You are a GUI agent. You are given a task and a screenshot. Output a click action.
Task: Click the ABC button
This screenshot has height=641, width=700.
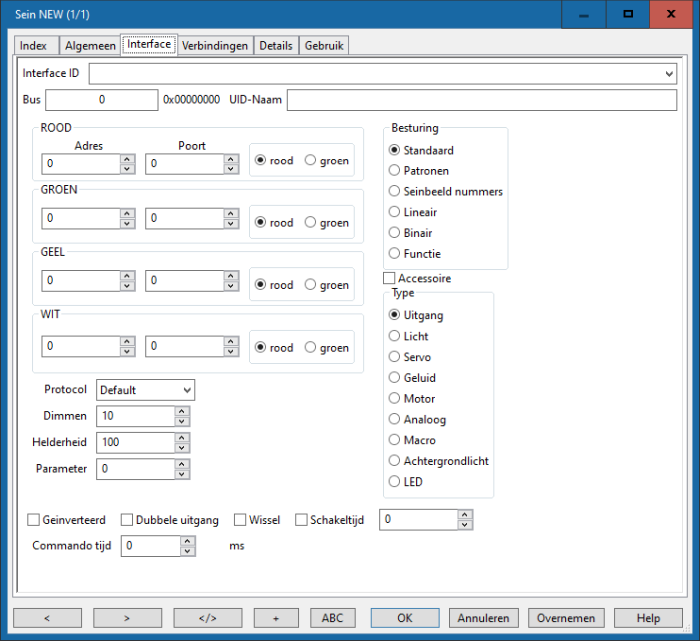click(x=333, y=618)
